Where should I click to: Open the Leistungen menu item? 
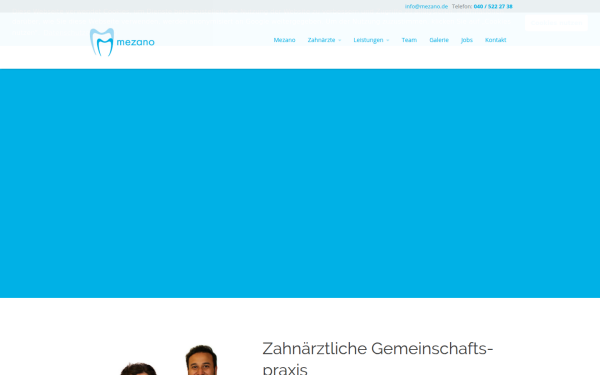click(x=368, y=40)
